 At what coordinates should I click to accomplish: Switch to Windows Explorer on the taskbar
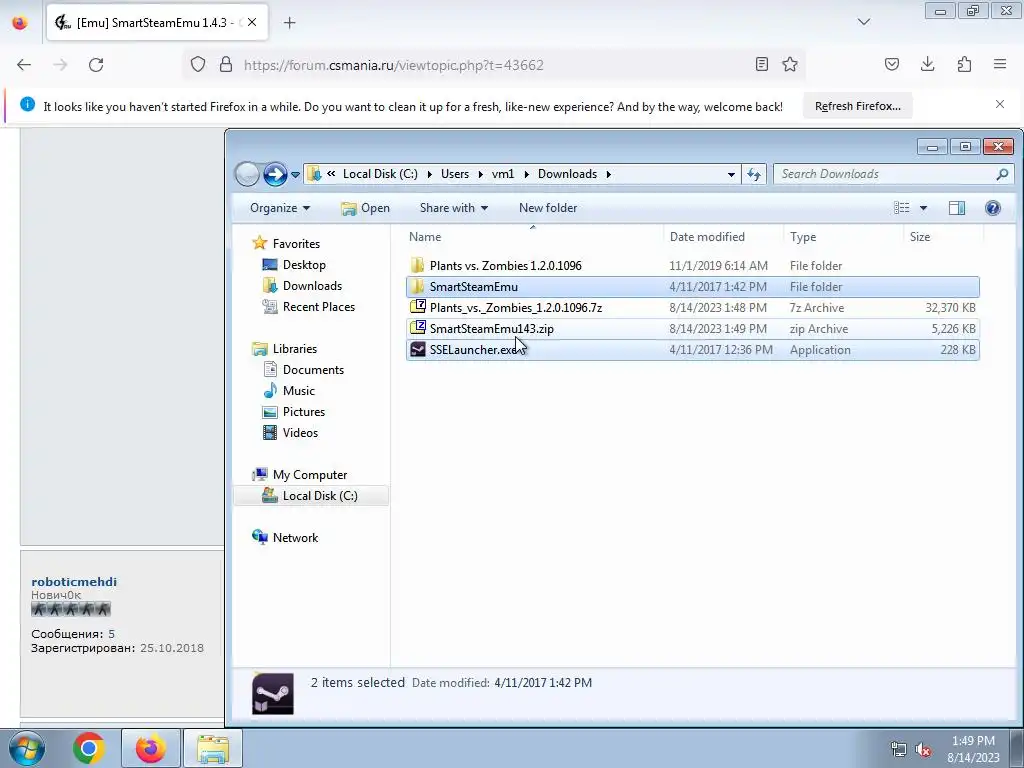click(x=213, y=748)
